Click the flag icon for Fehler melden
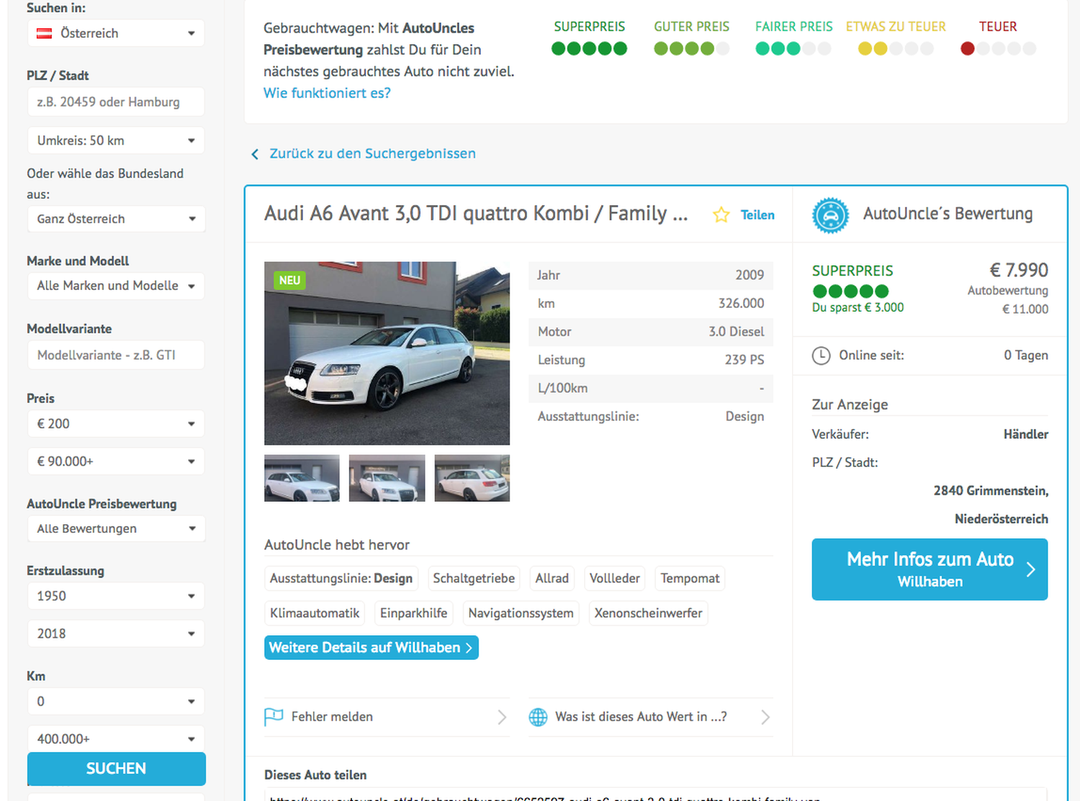The width and height of the screenshot is (1080, 801). click(273, 717)
